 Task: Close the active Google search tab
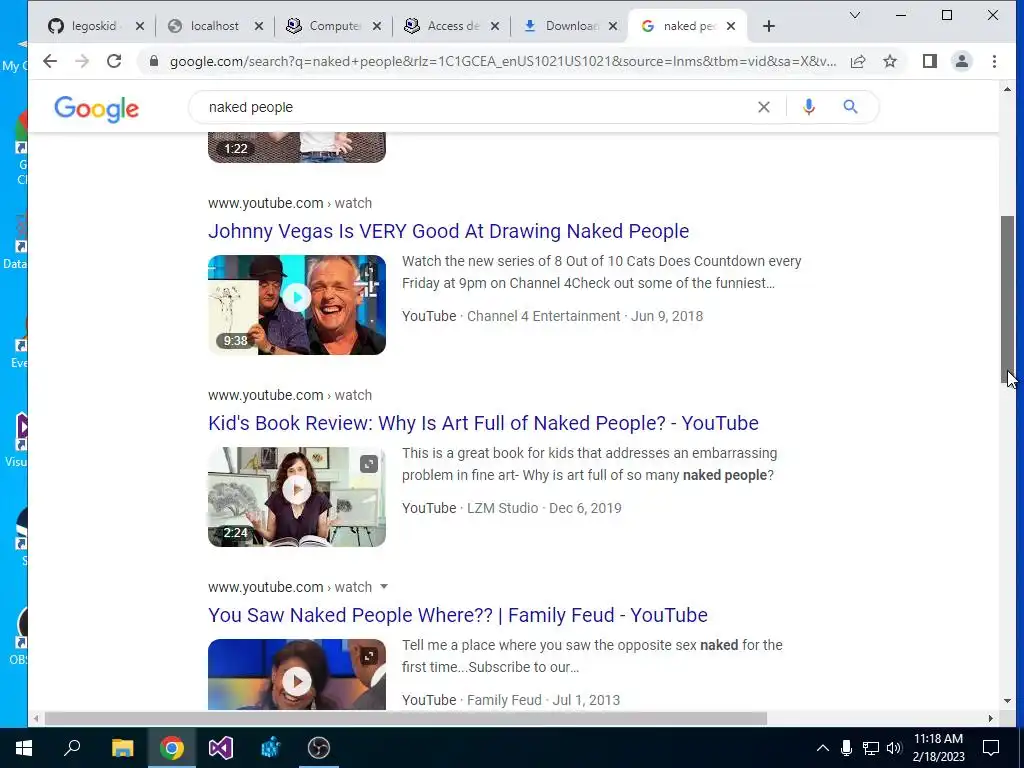[x=731, y=26]
